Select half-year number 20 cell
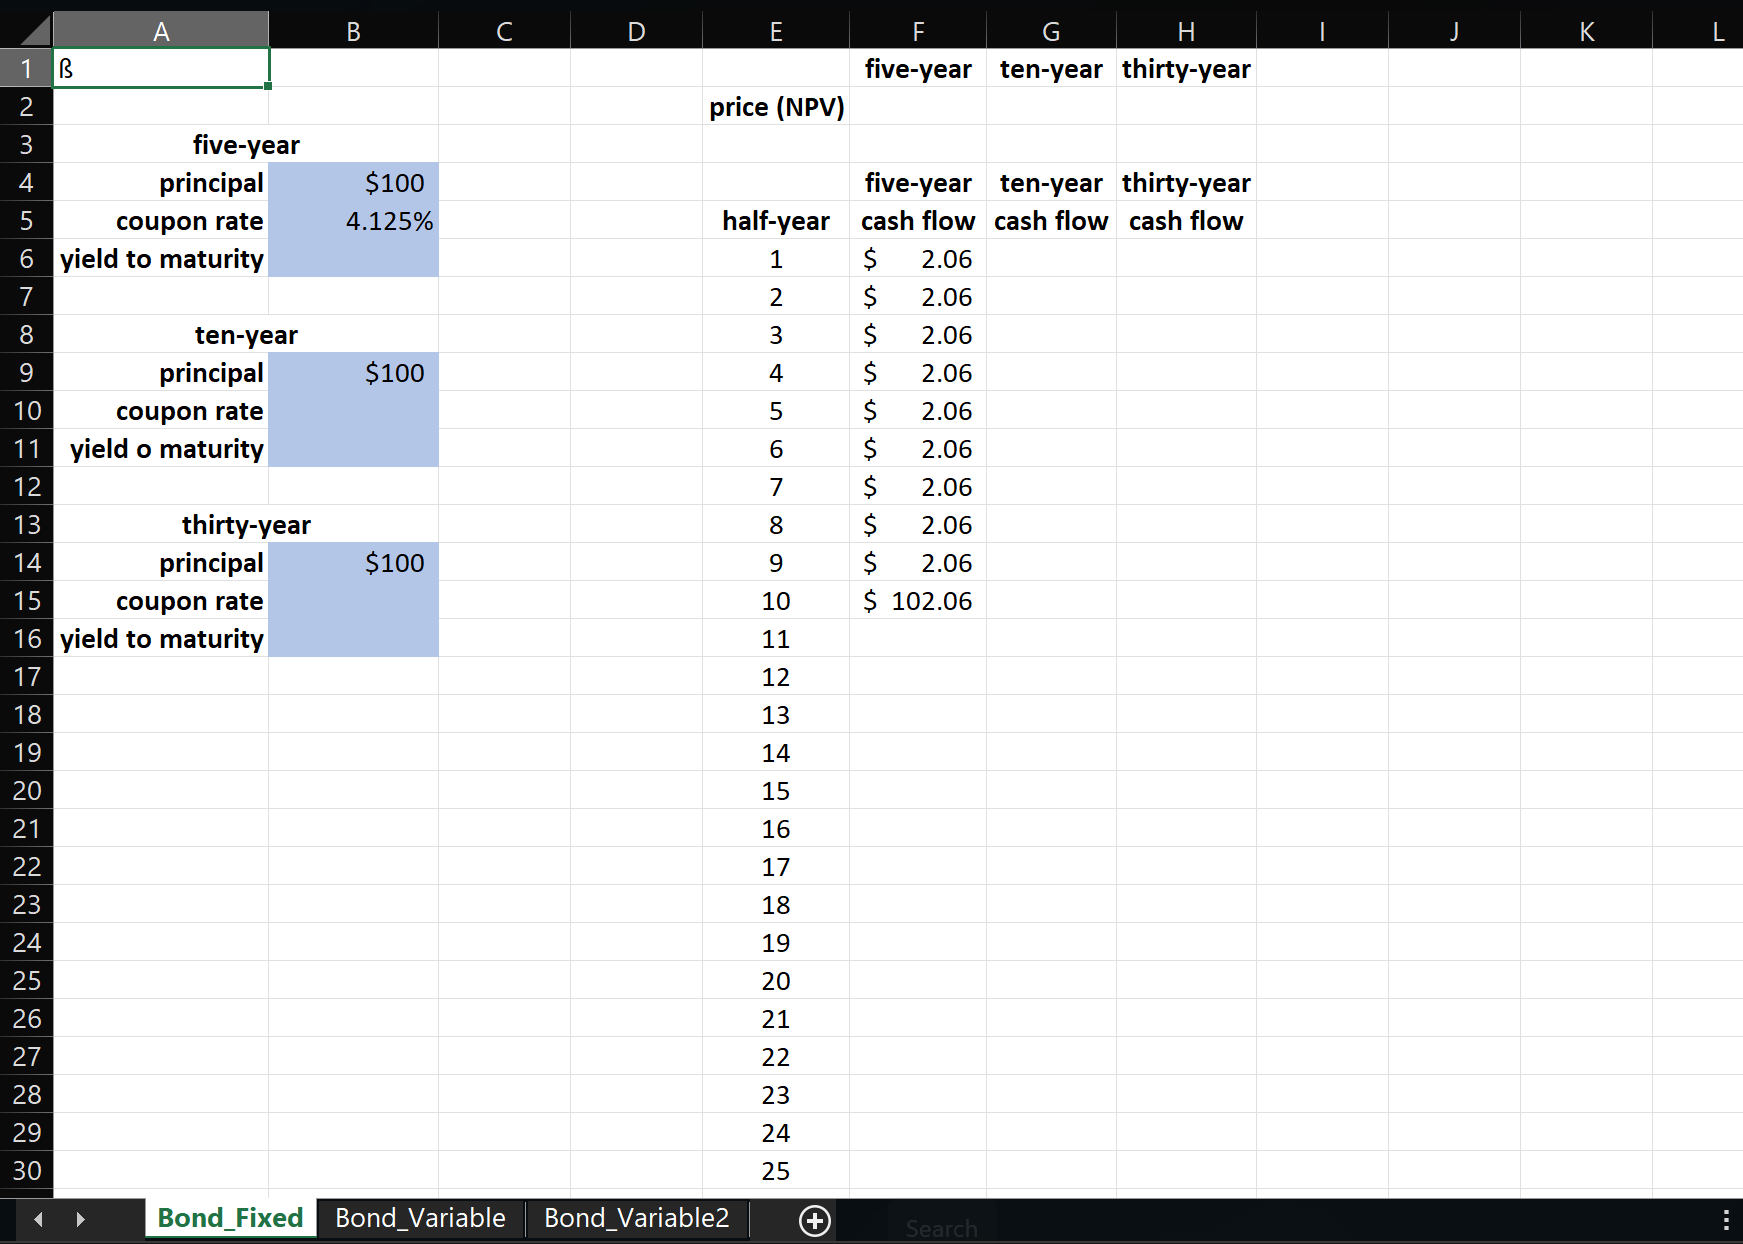 [776, 981]
